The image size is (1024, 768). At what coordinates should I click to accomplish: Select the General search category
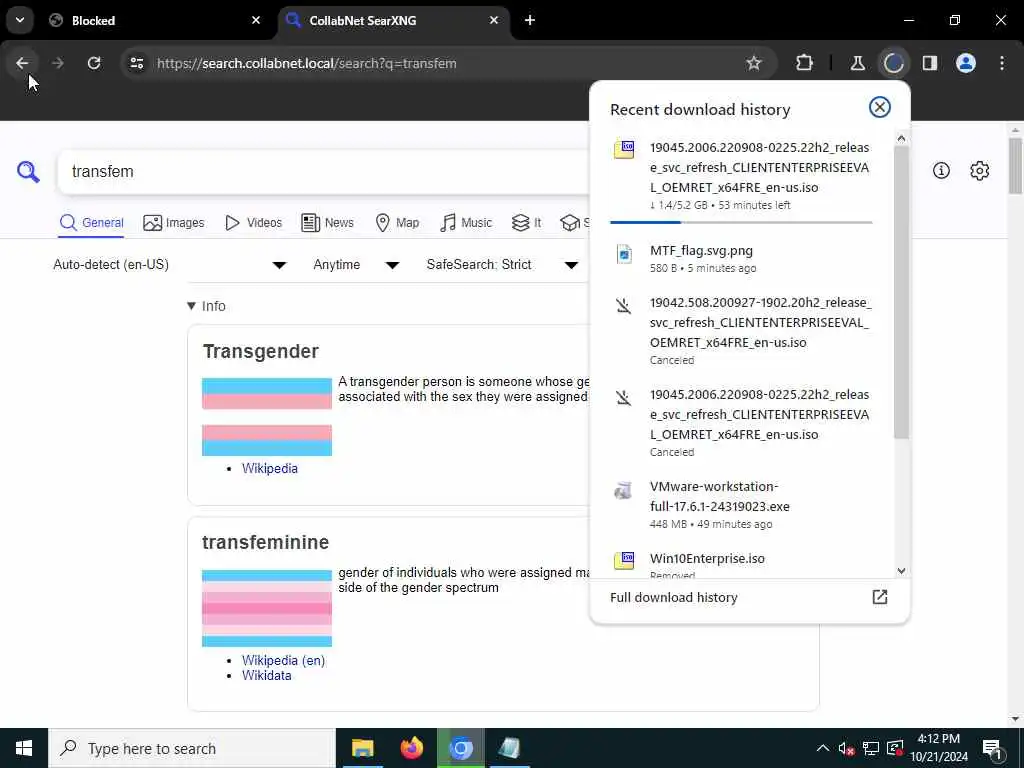91,223
